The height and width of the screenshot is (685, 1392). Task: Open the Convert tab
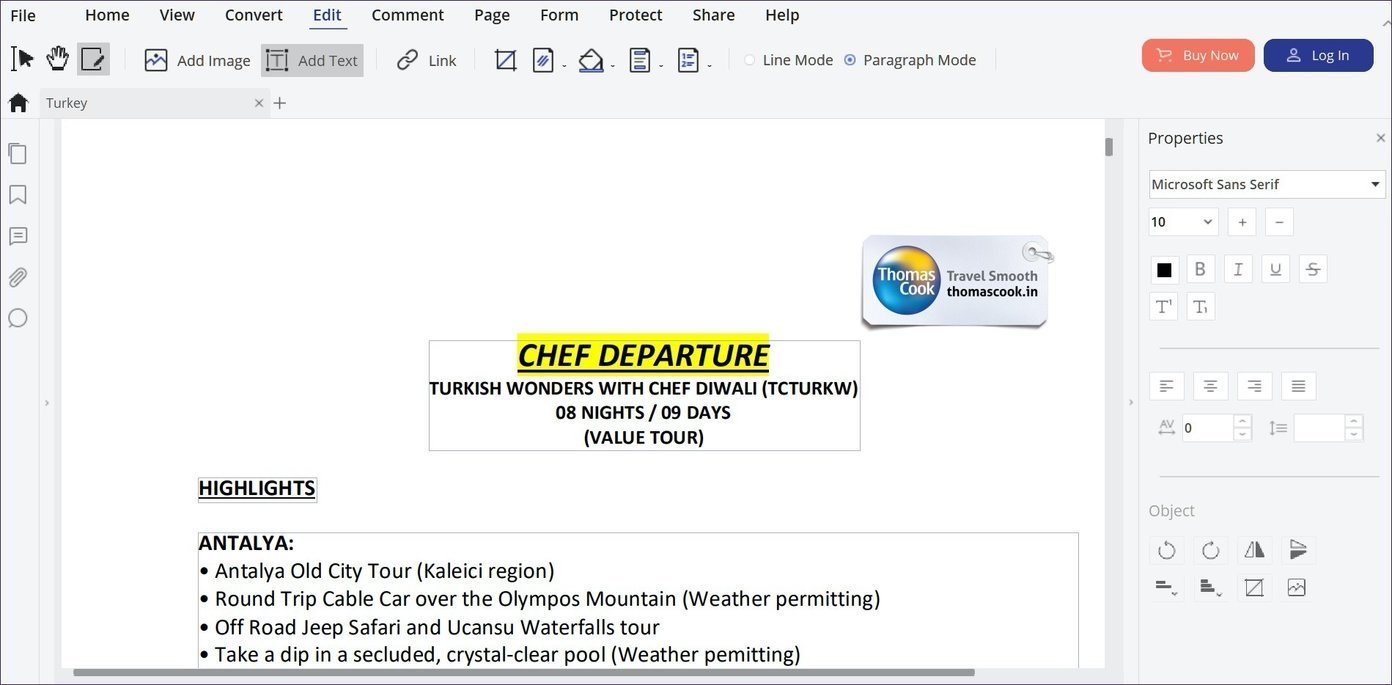coord(254,15)
